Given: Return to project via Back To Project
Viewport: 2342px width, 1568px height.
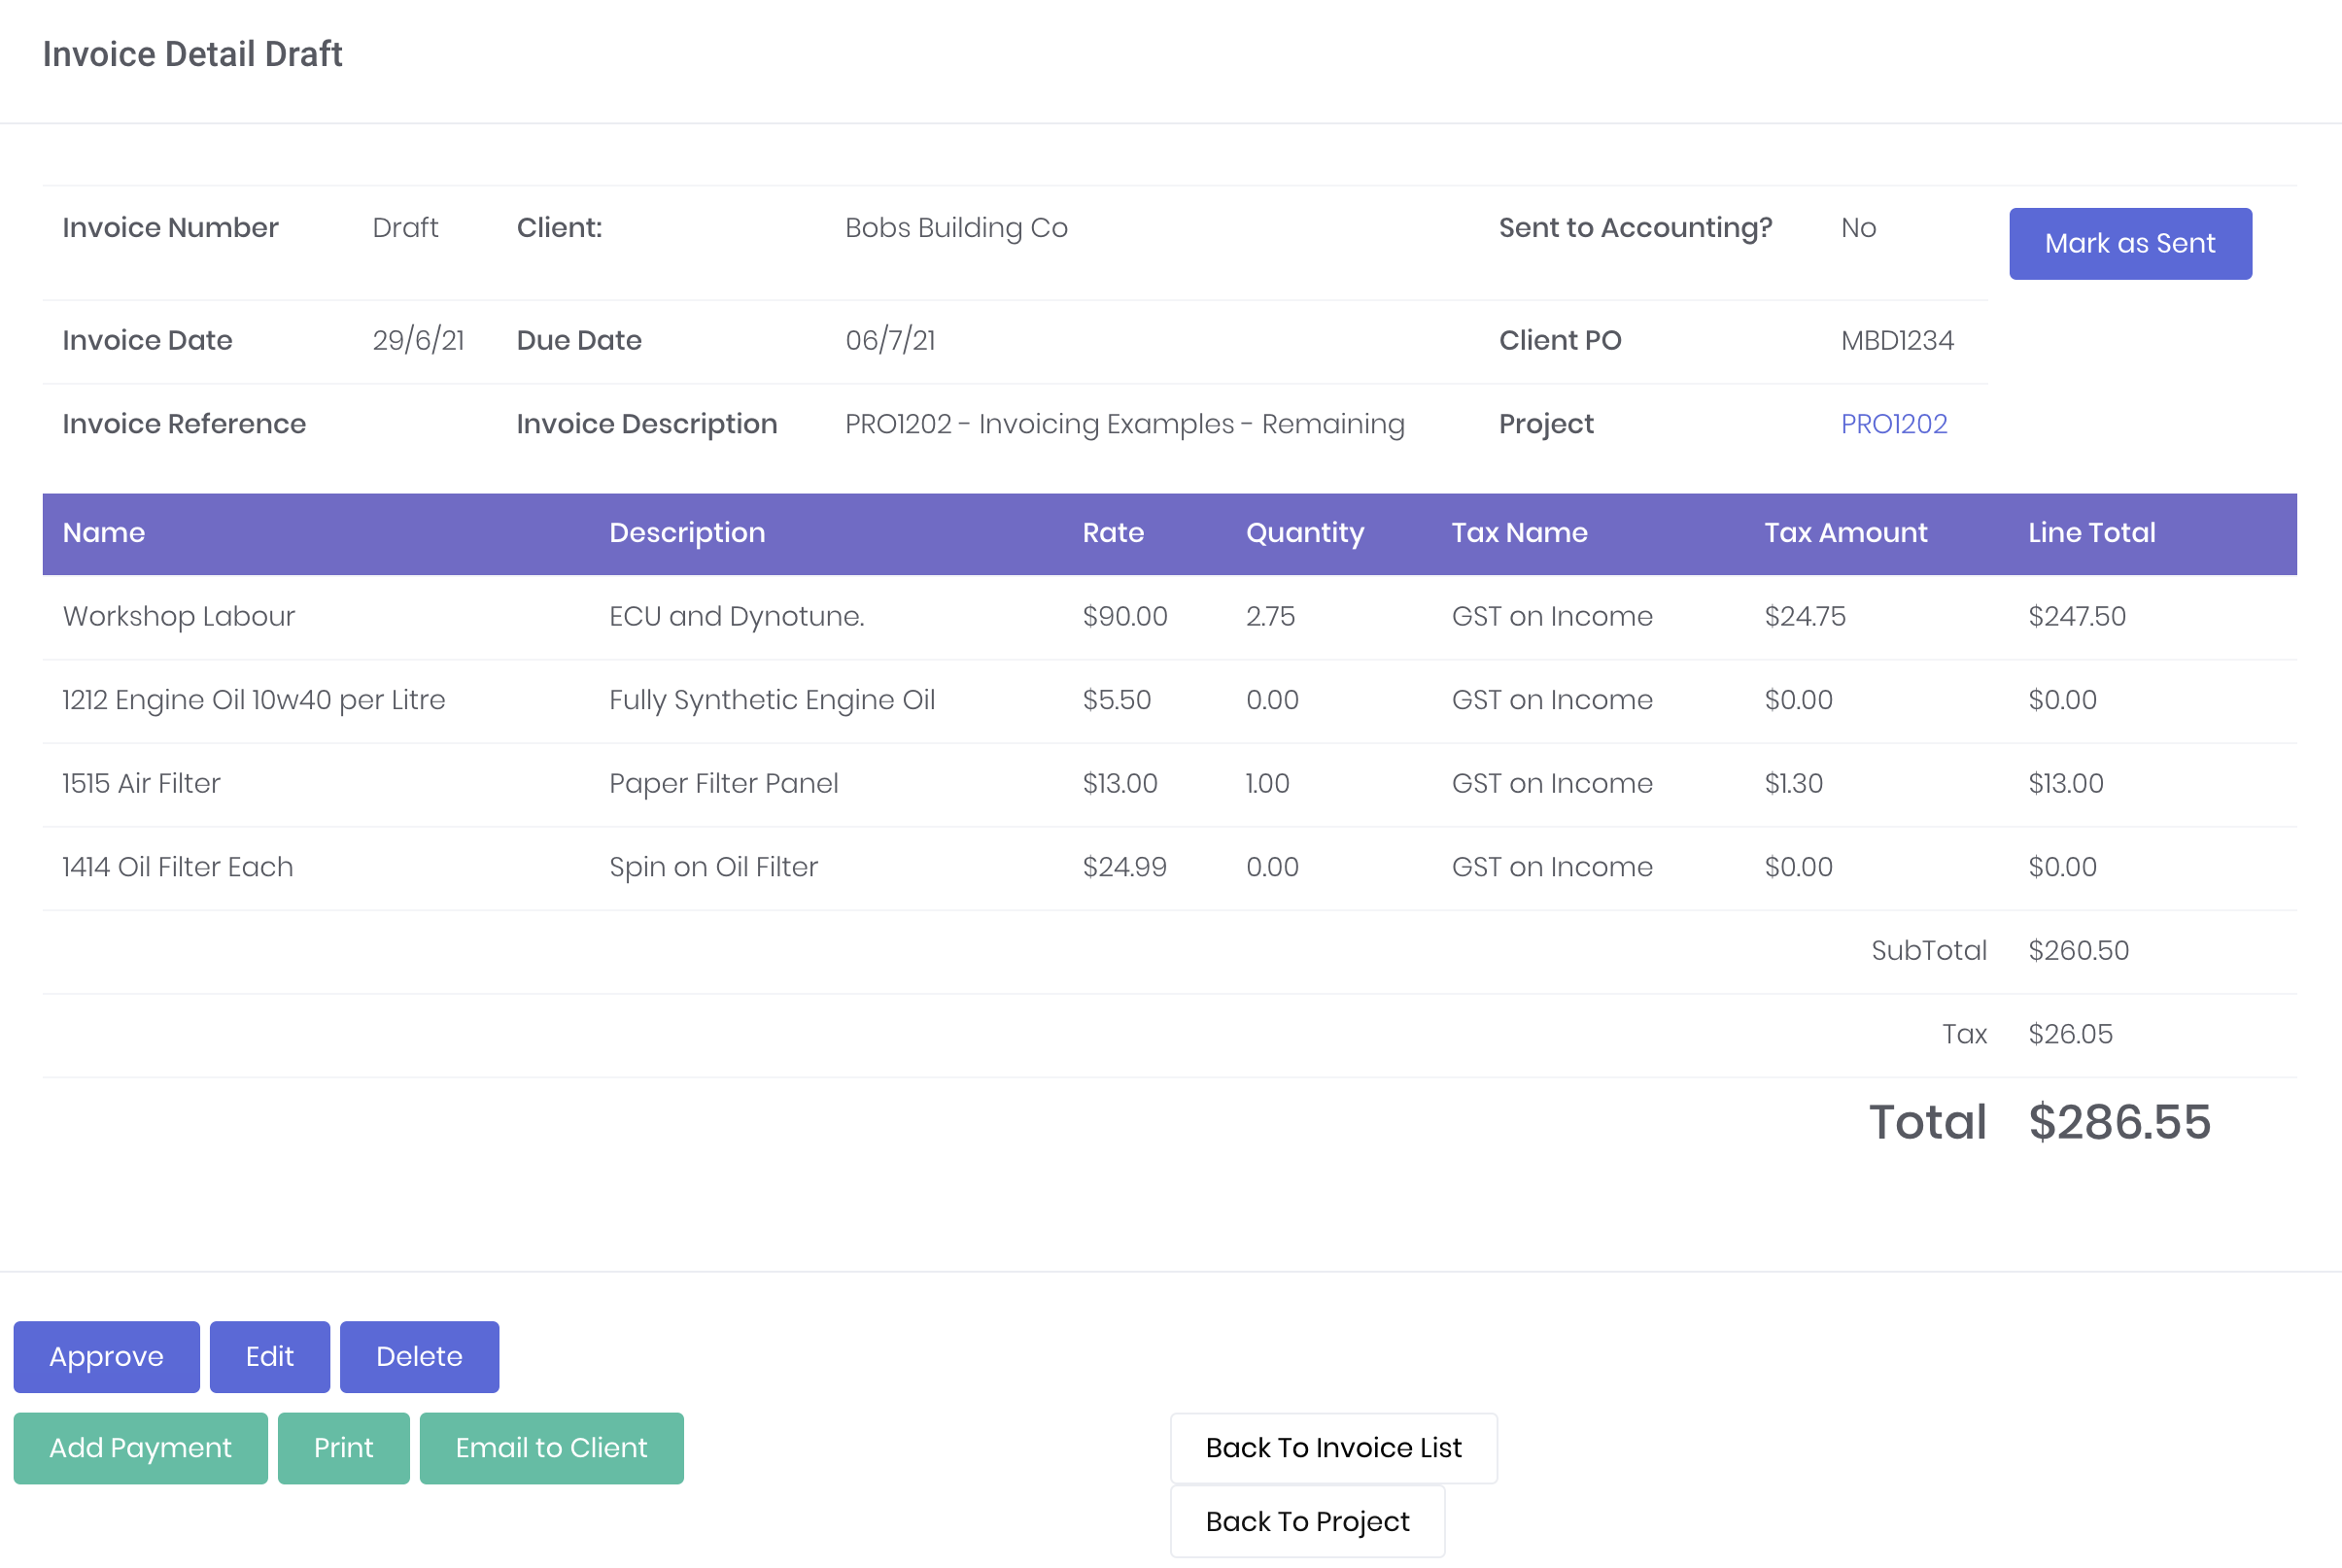Looking at the screenshot, I should coord(1307,1521).
